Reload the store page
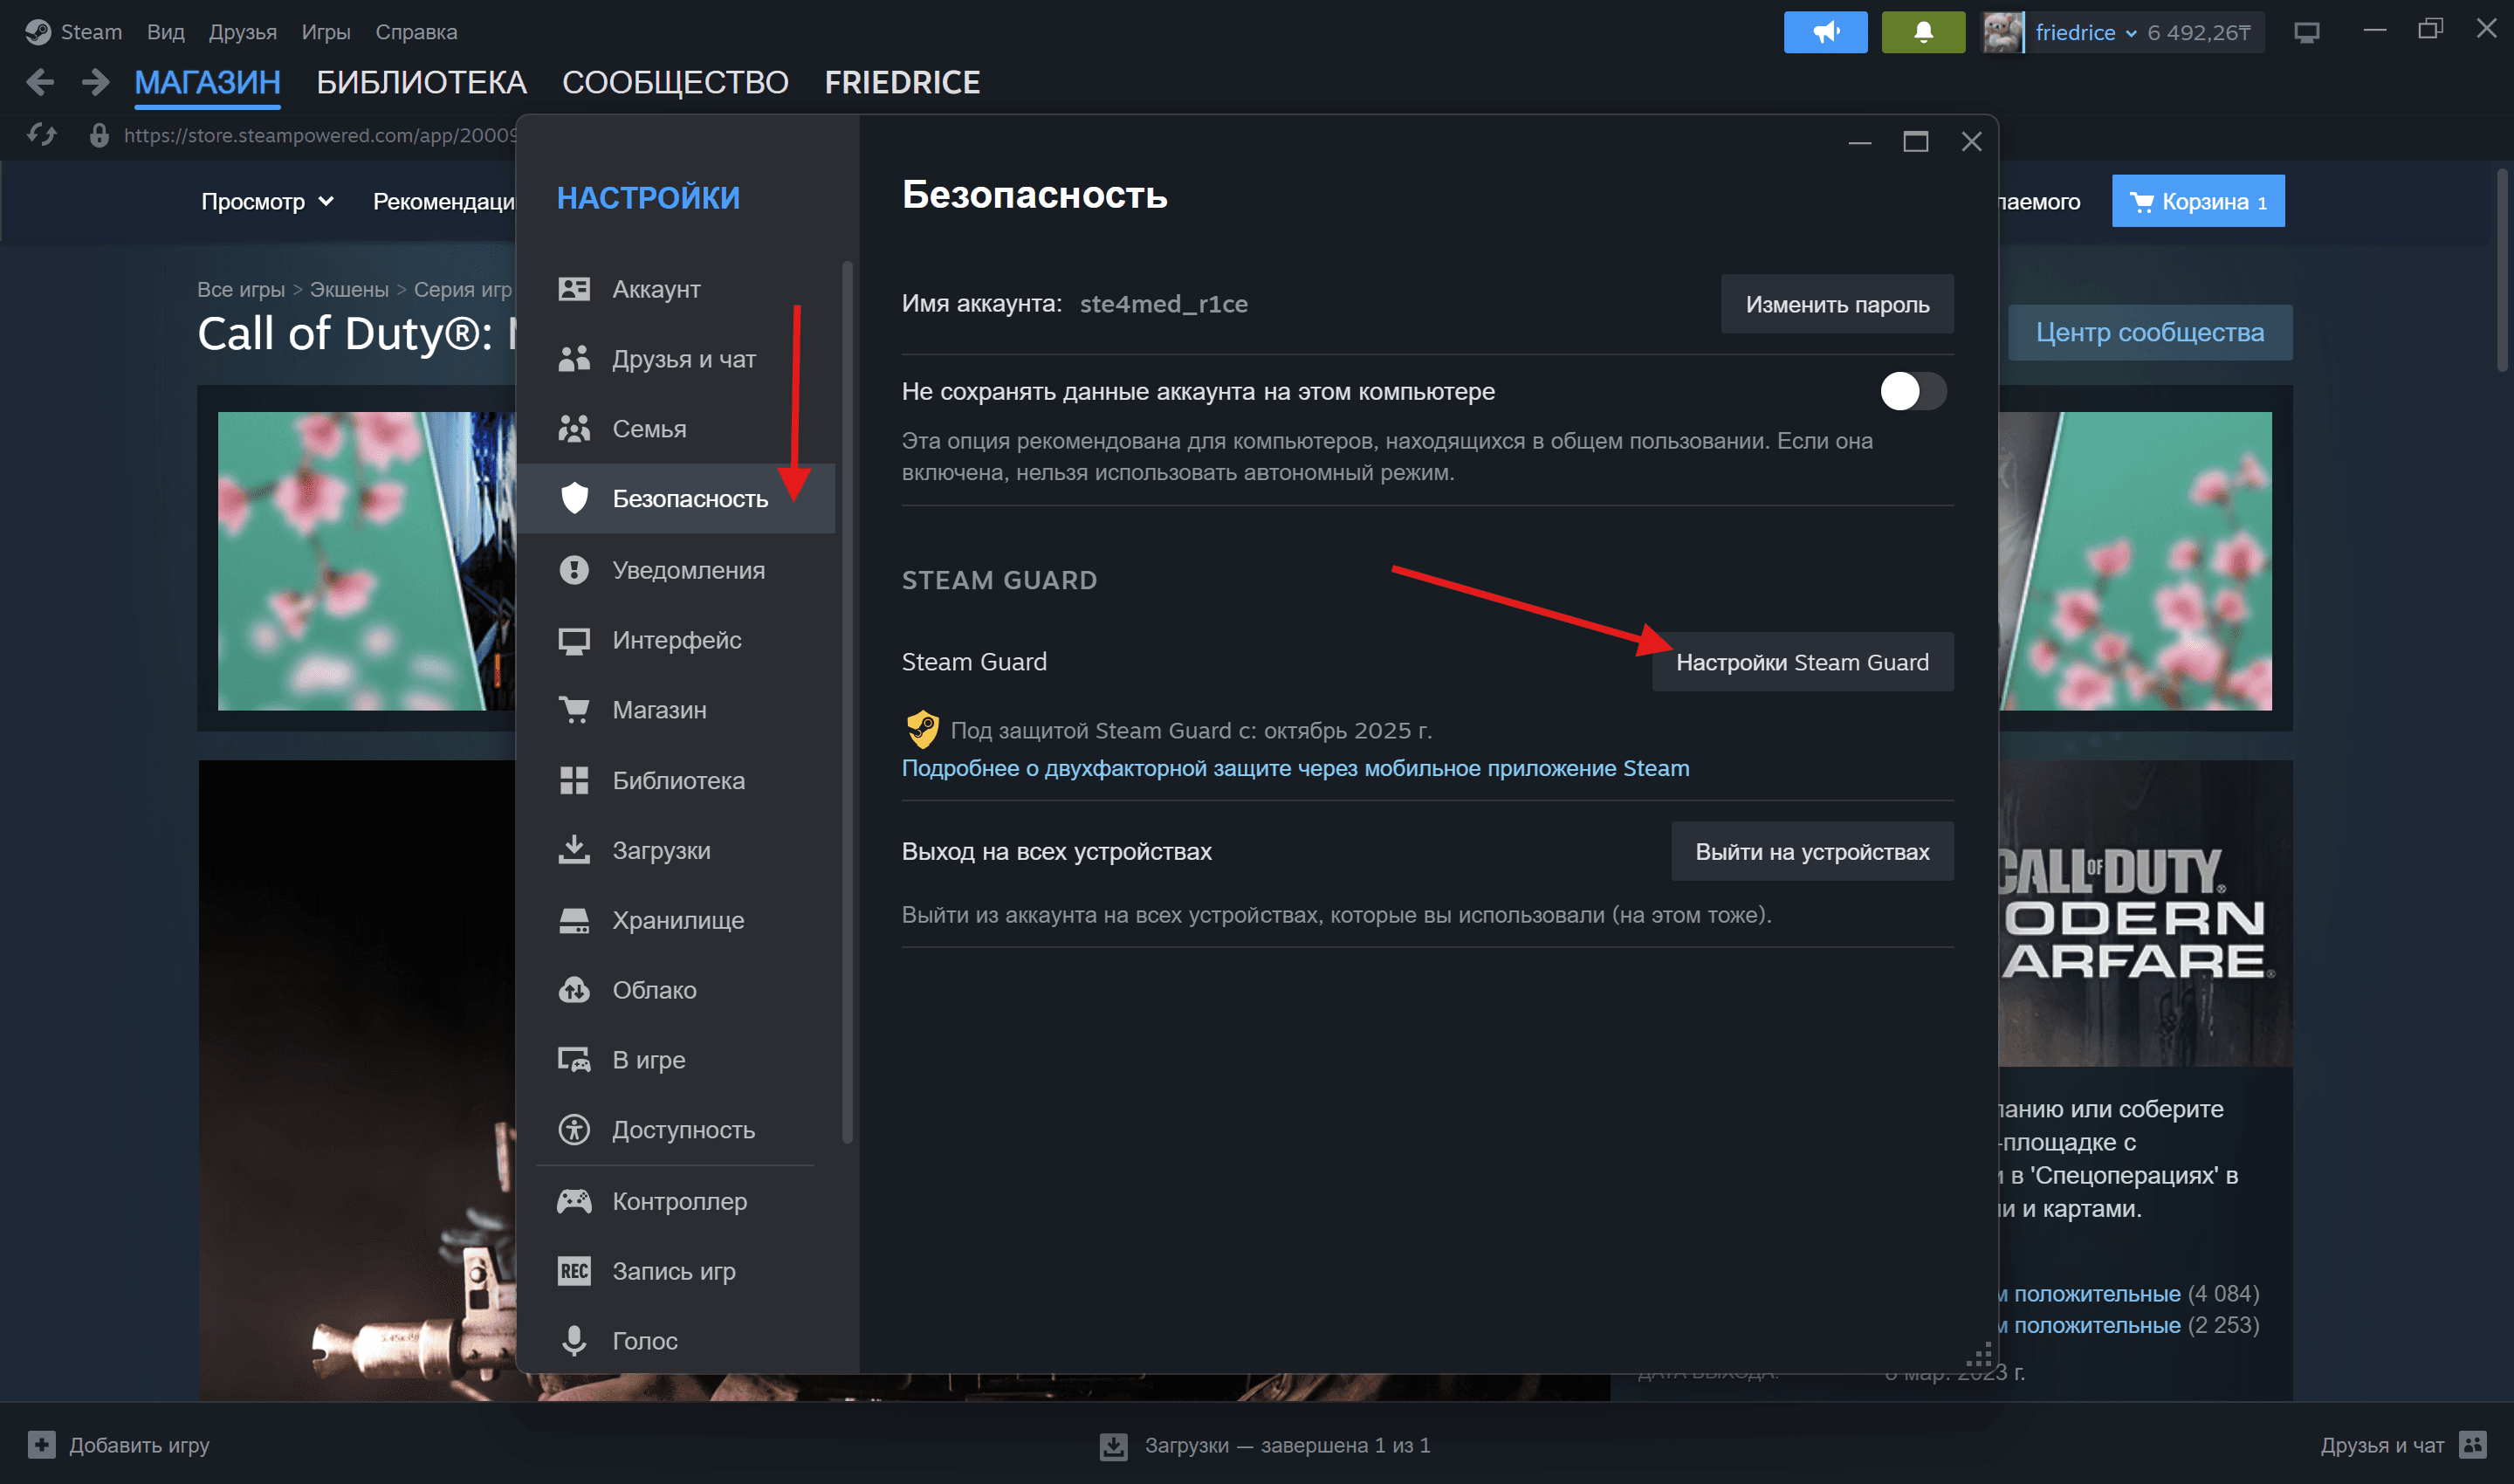The width and height of the screenshot is (2514, 1484). [x=42, y=135]
